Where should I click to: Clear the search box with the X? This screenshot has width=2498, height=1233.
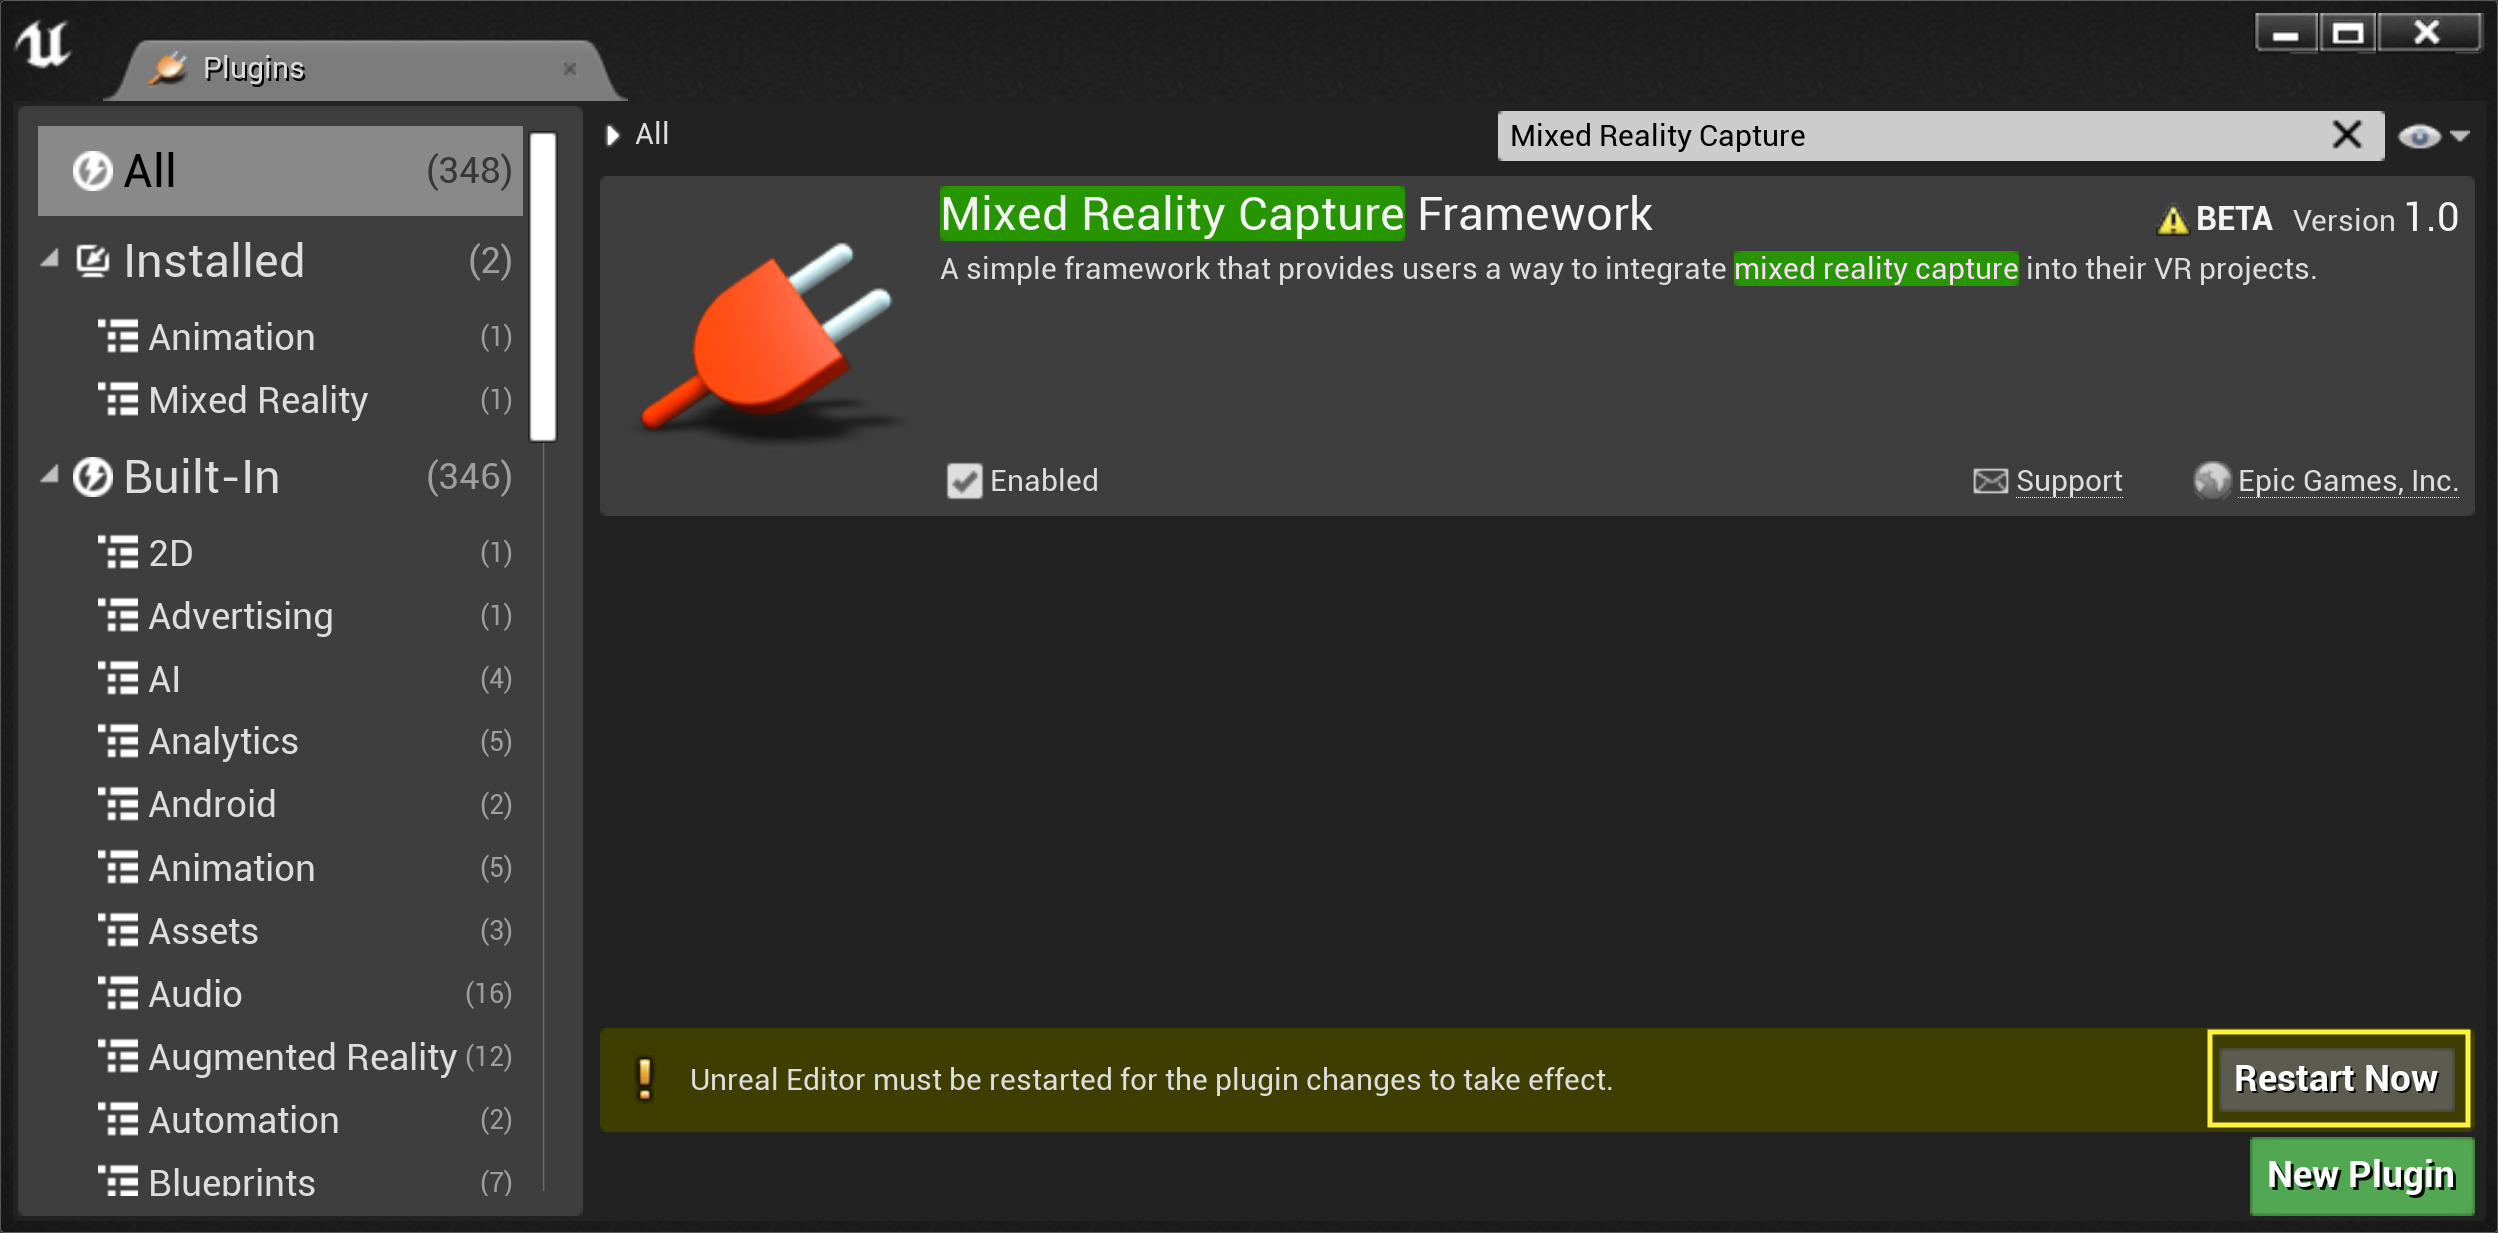click(2346, 134)
